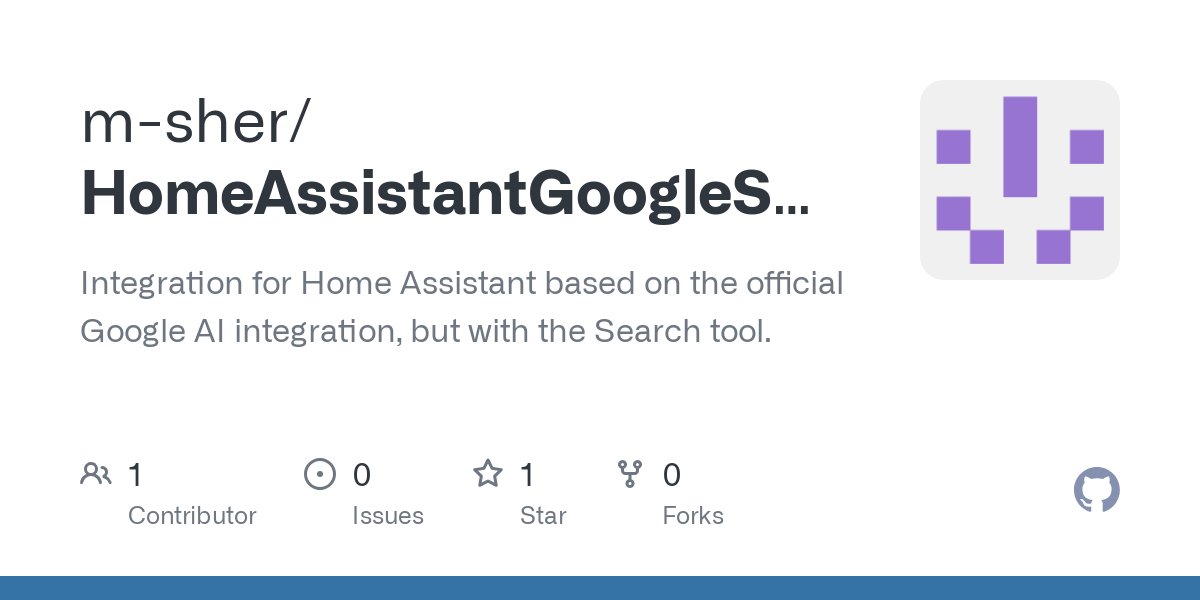The image size is (1200, 600).
Task: Click the forks count number 0
Action: (672, 474)
